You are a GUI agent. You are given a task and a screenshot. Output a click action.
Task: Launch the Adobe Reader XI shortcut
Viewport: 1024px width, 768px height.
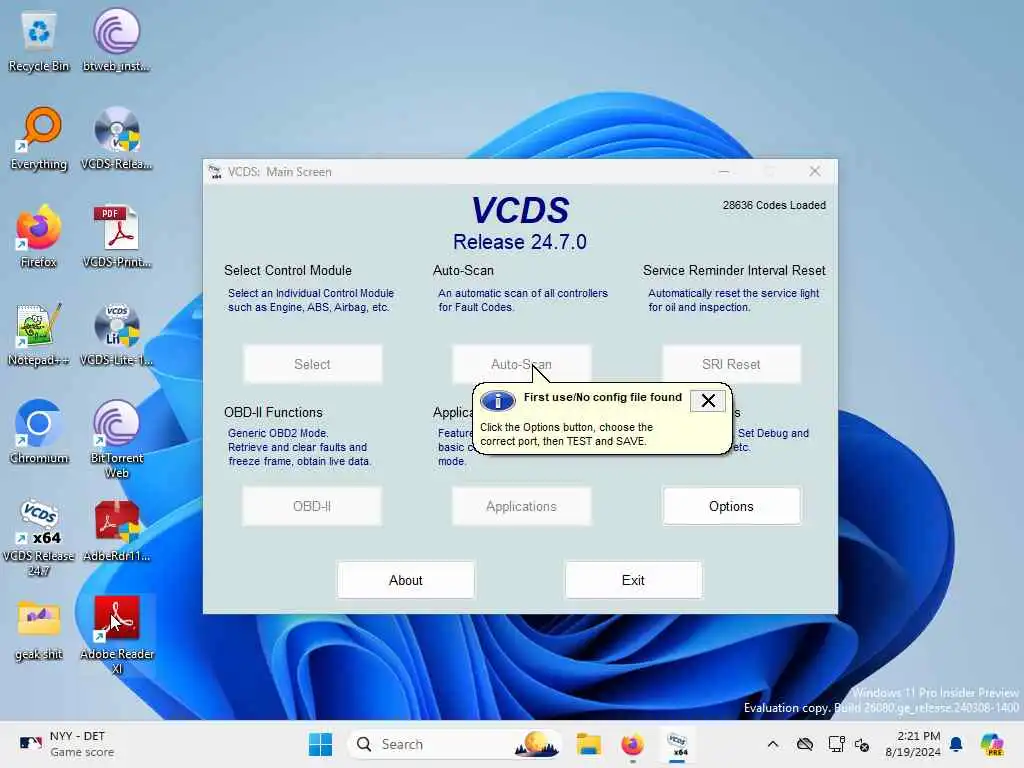coord(116,635)
